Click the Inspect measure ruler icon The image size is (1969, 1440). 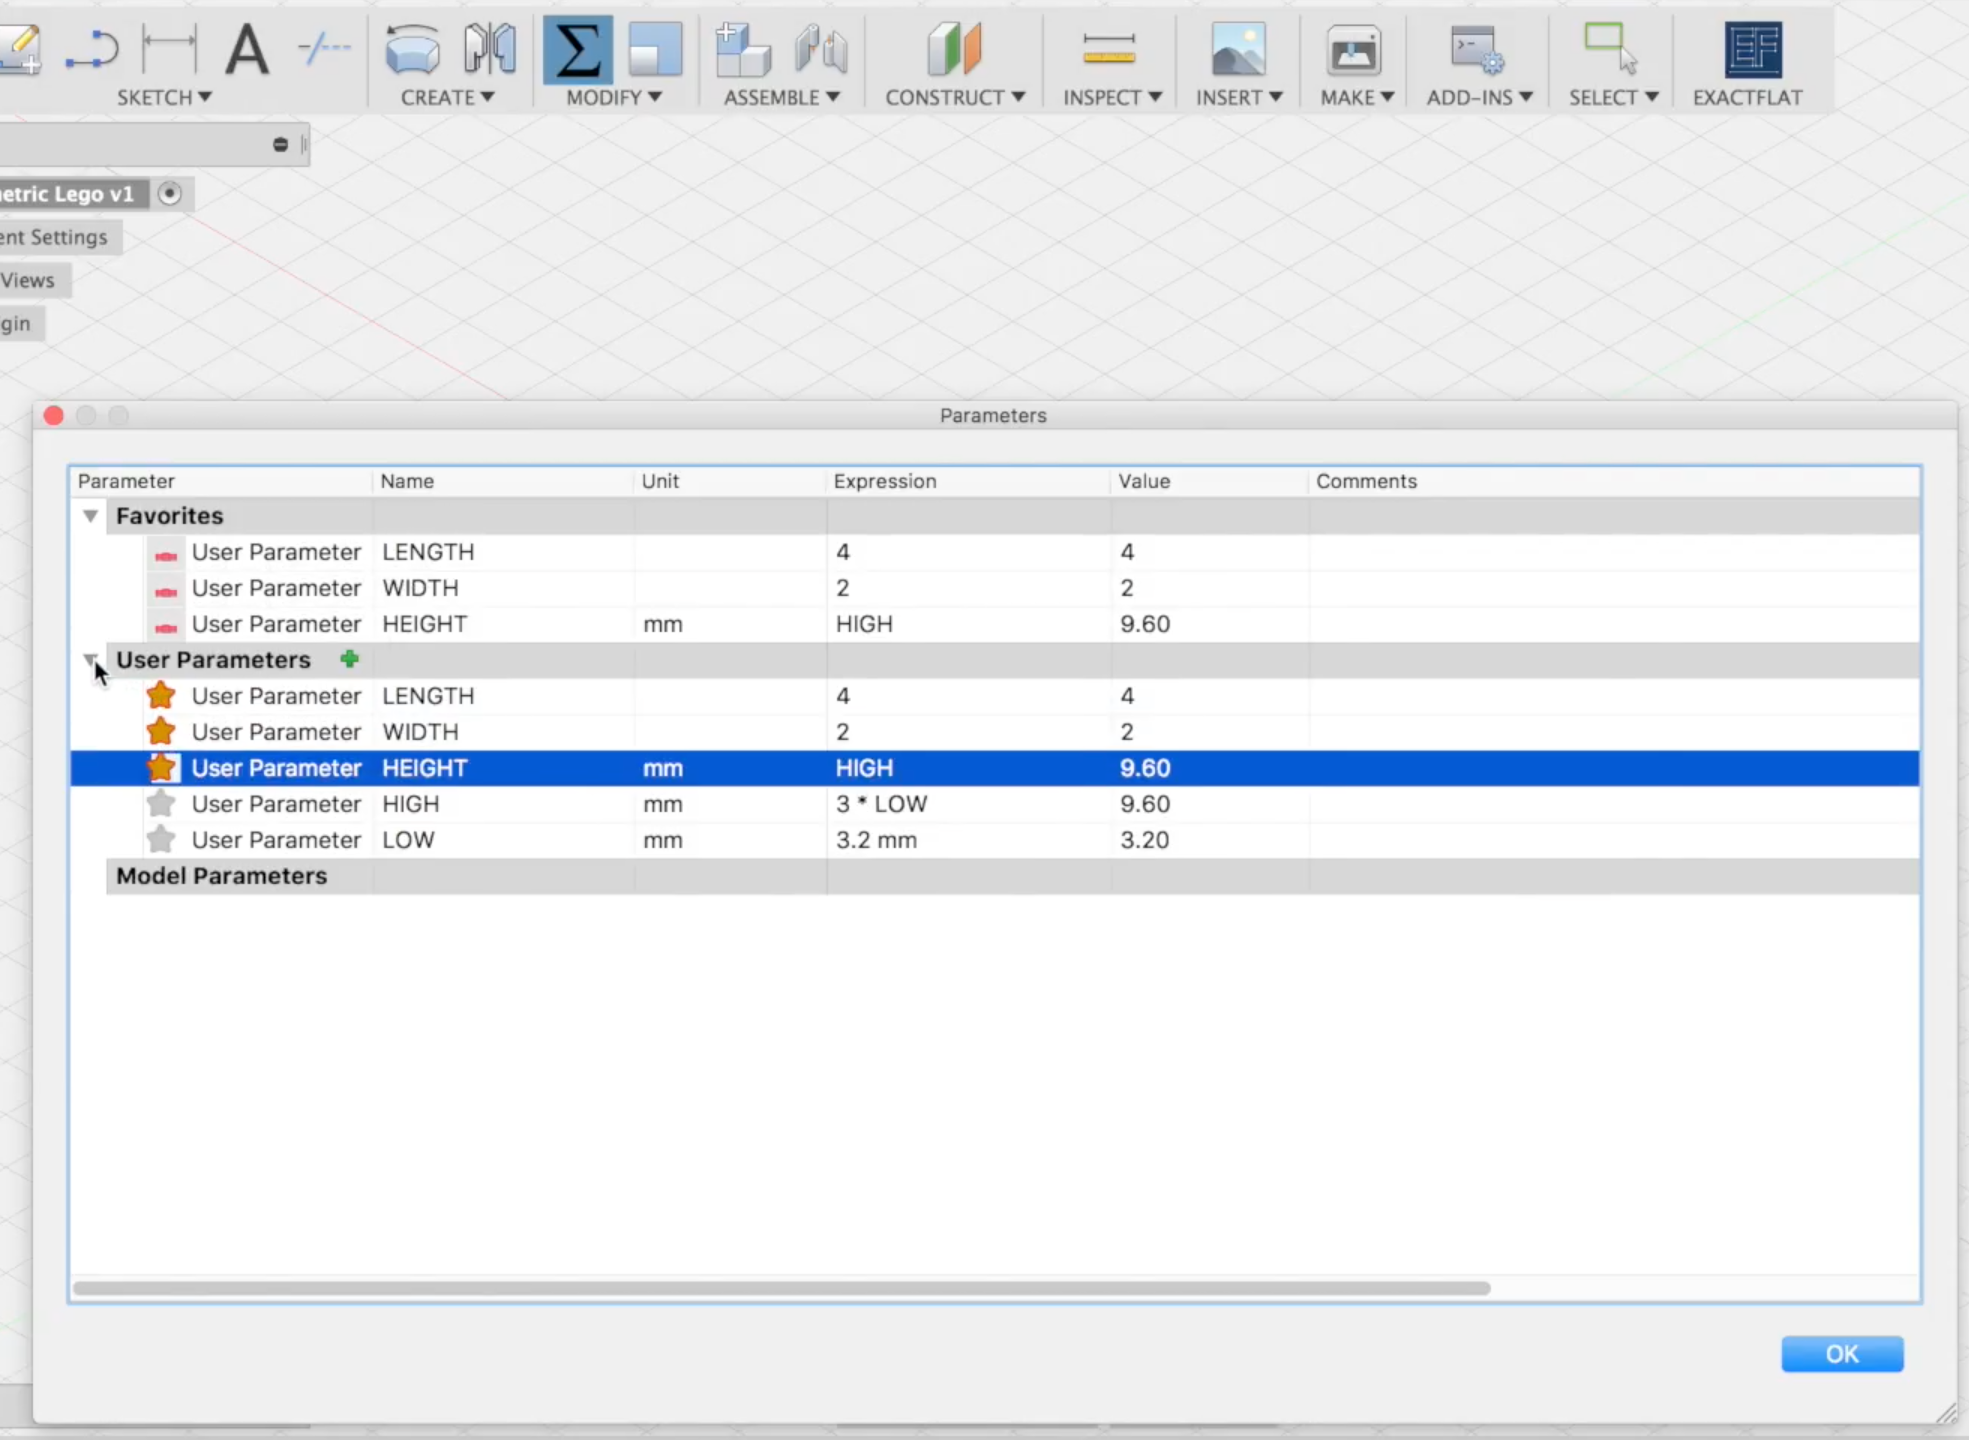click(x=1109, y=49)
